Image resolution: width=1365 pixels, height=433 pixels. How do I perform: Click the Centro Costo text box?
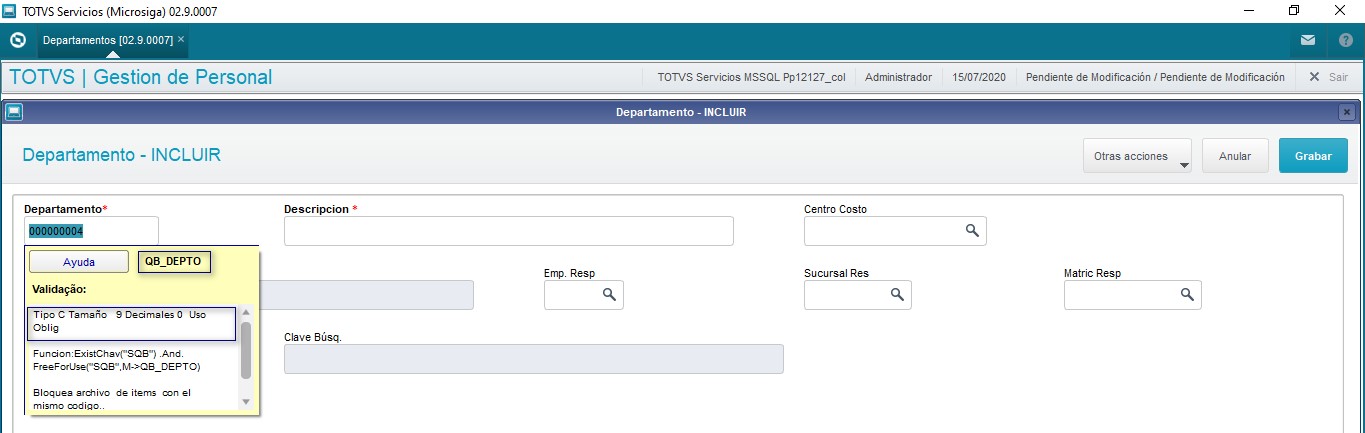[895, 231]
